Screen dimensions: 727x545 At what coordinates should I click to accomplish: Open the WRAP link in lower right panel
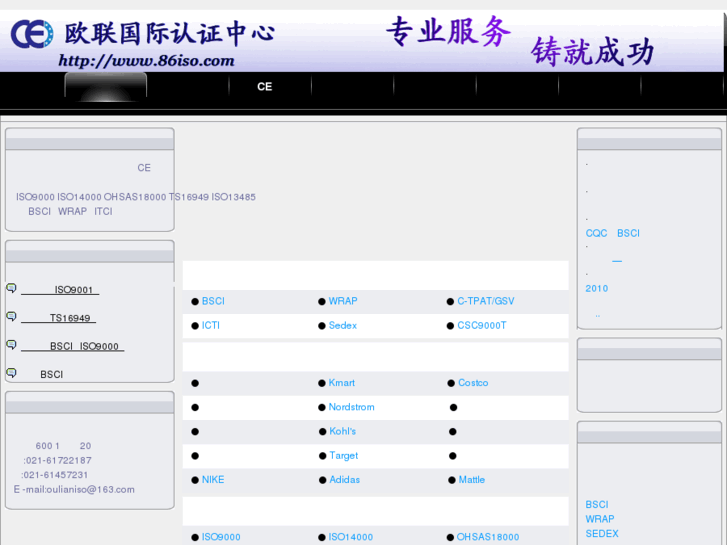coord(600,519)
